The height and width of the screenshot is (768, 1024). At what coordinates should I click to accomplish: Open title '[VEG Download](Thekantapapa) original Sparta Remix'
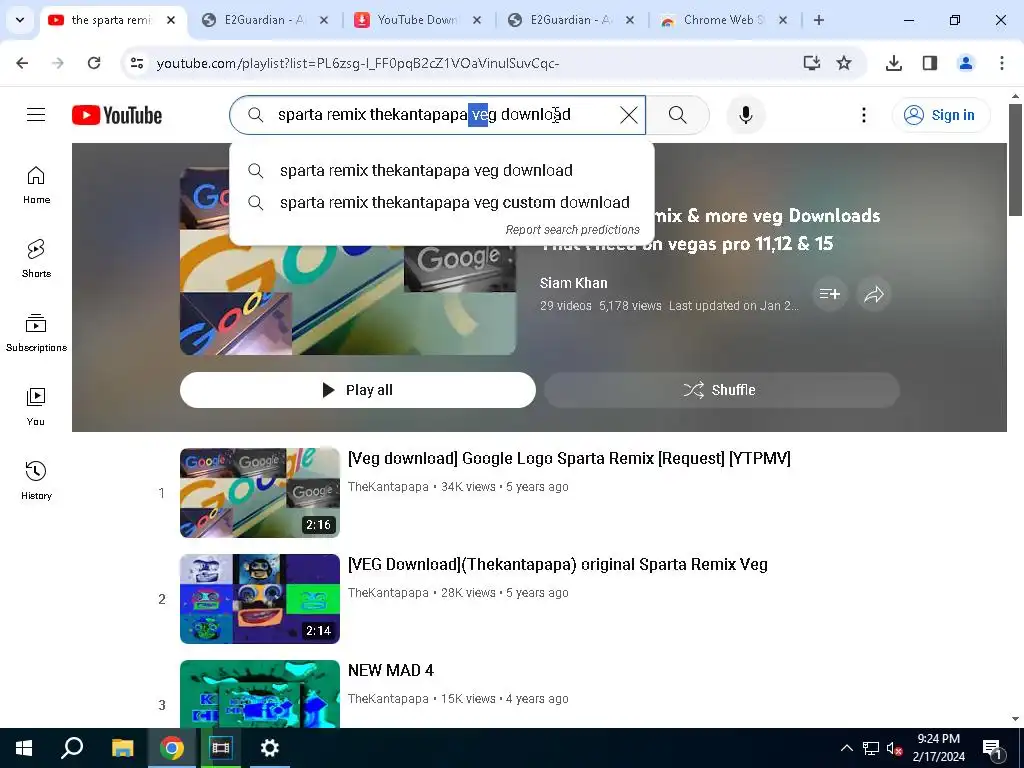pyautogui.click(x=558, y=564)
